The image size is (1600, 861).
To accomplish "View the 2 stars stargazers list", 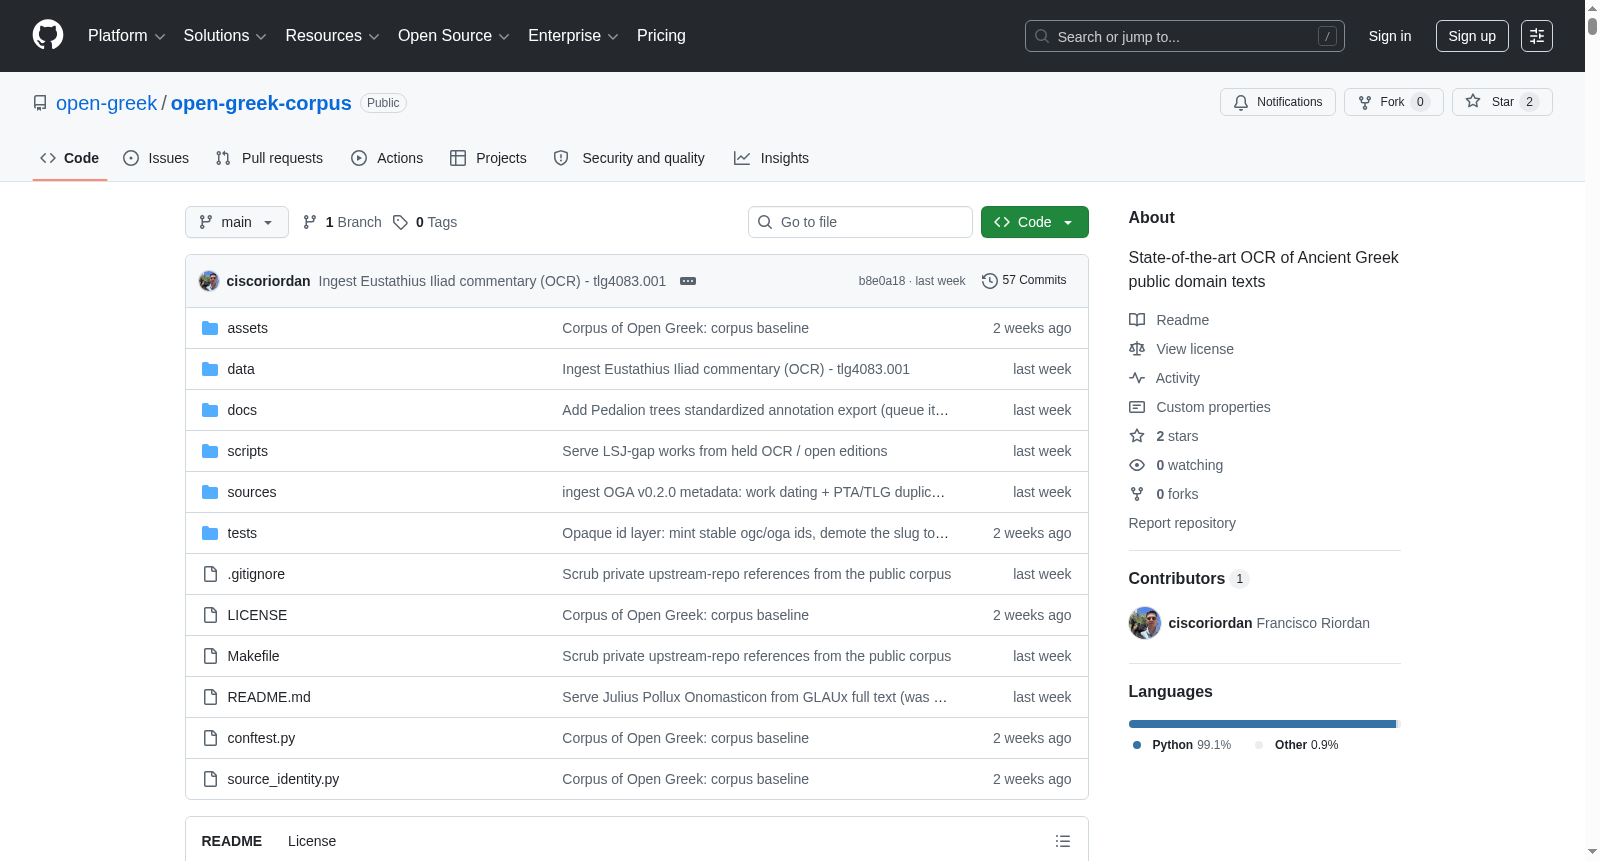I will (1164, 436).
